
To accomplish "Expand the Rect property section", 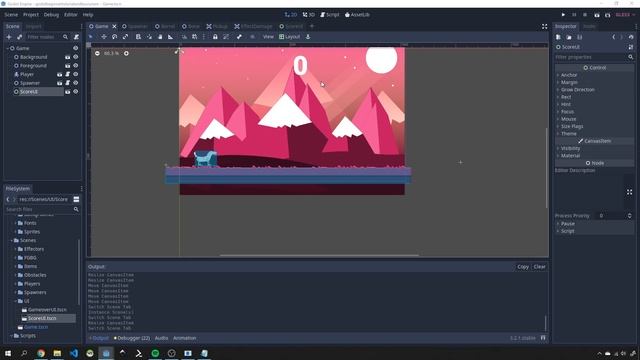I will [x=594, y=97].
